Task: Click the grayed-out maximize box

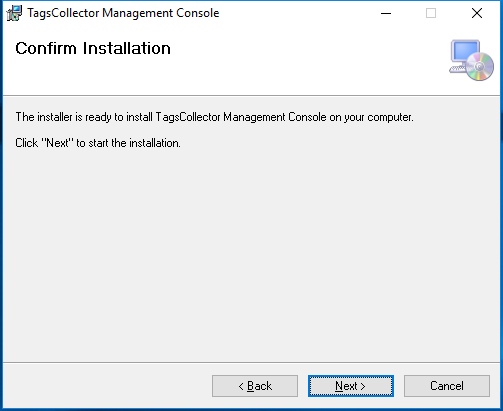Action: (x=431, y=13)
